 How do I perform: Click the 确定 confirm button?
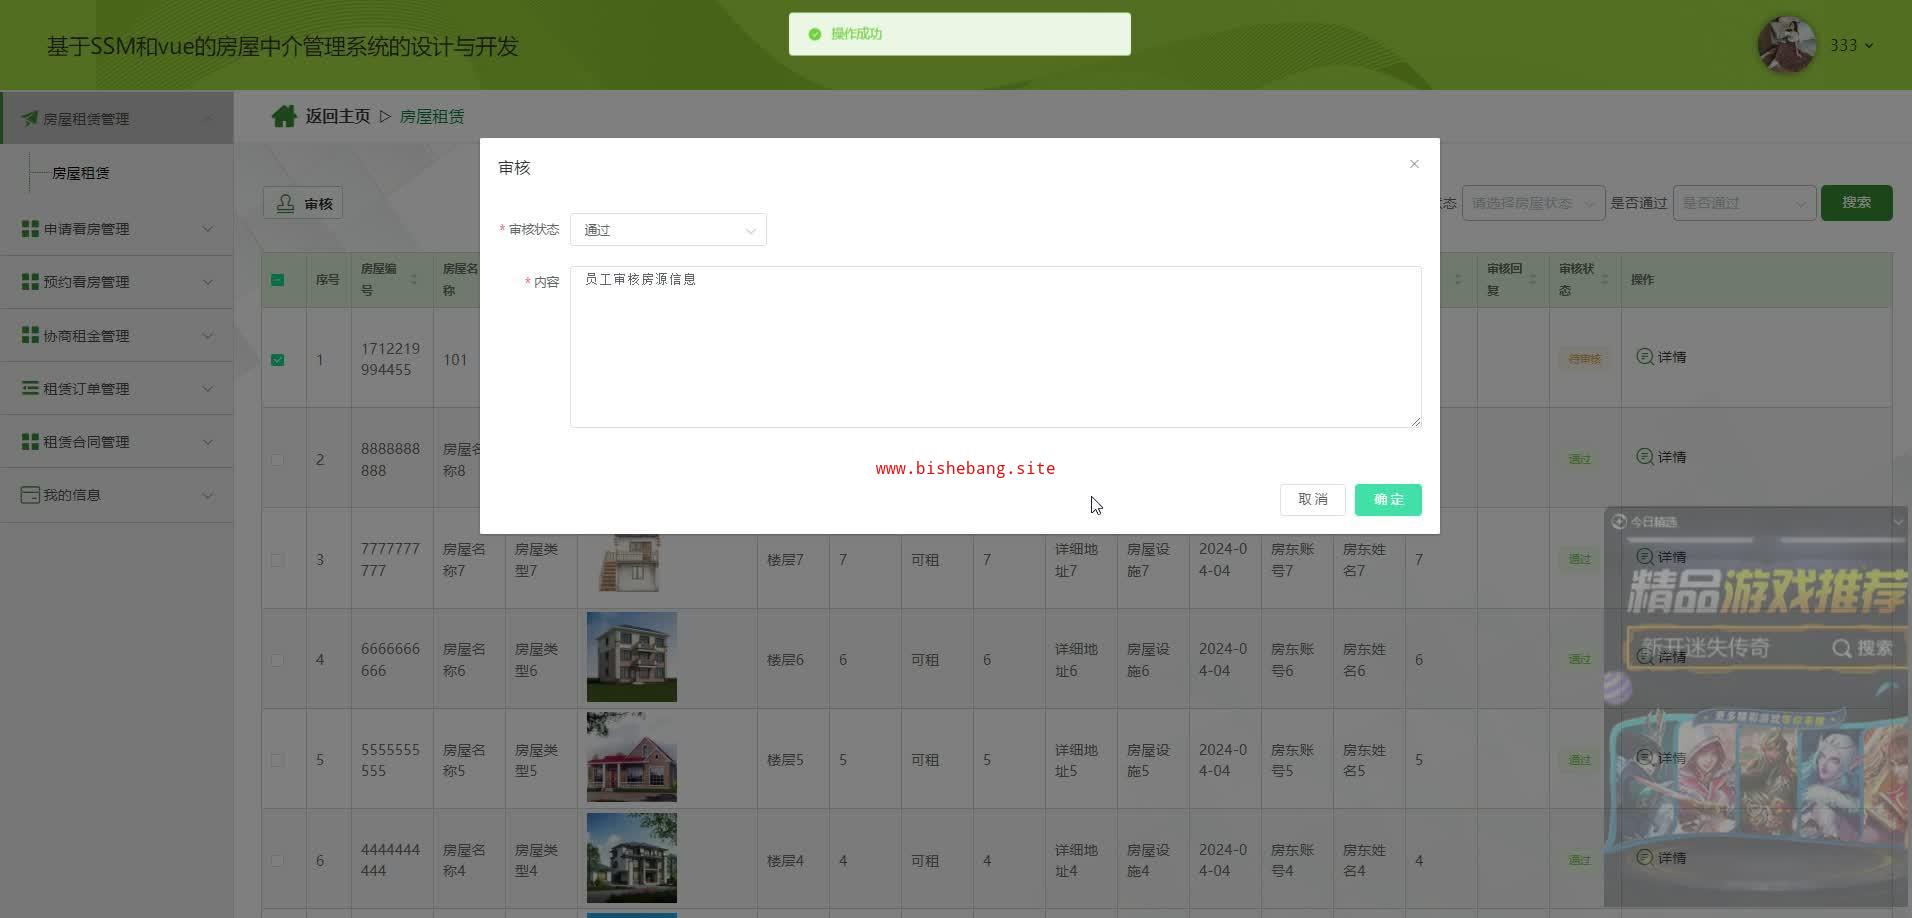(1388, 500)
